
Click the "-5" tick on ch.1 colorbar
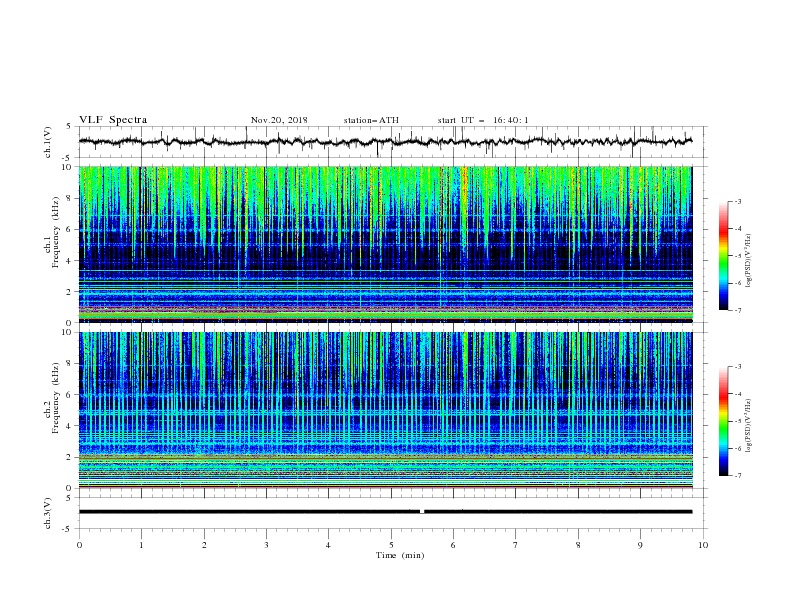738,256
